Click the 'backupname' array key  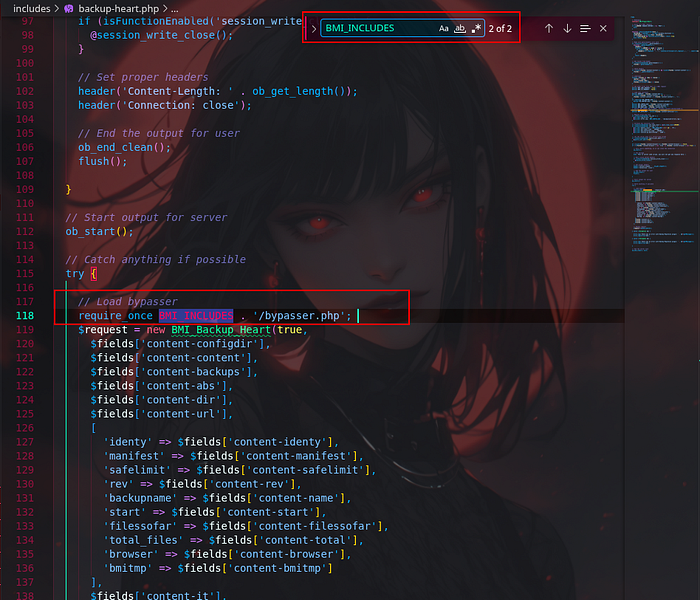[x=140, y=498]
